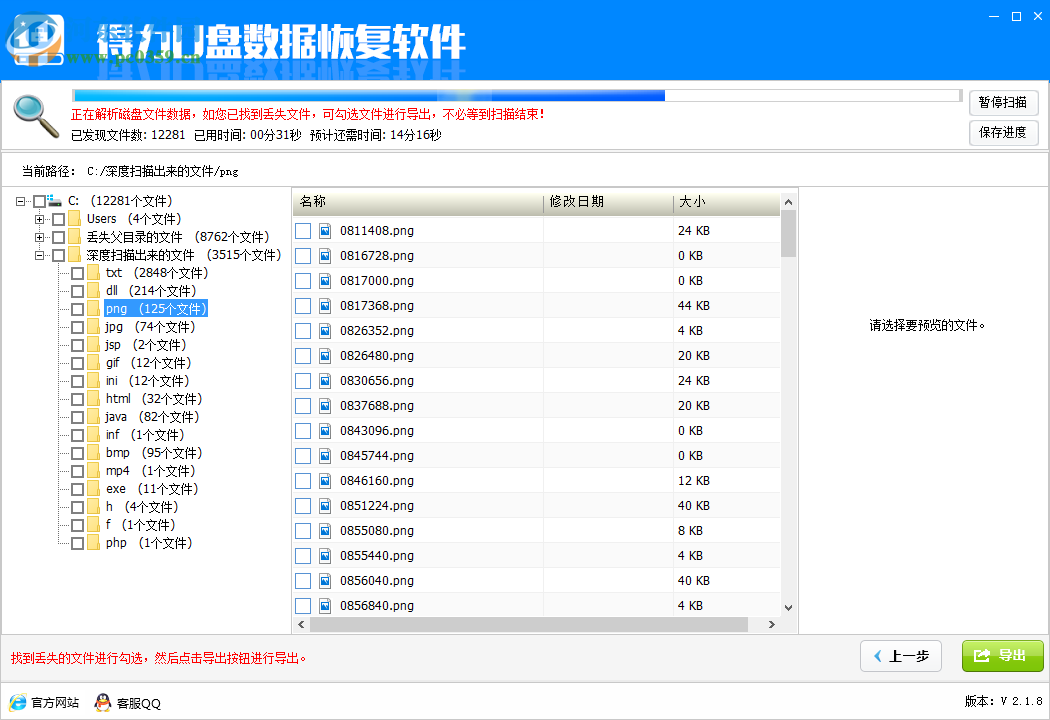Click the 保存进度 save progress button
The height and width of the screenshot is (720, 1050).
(x=1003, y=133)
